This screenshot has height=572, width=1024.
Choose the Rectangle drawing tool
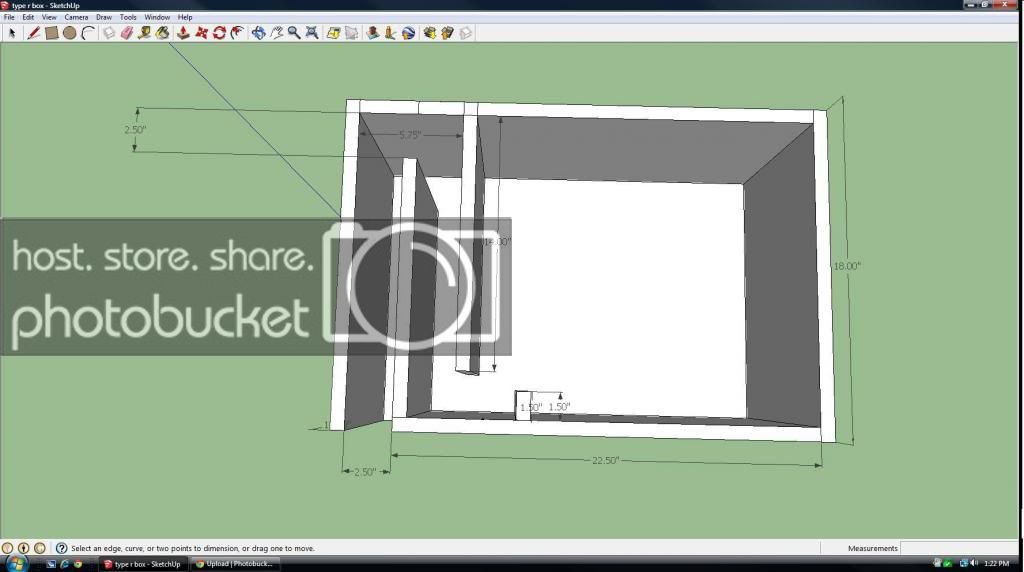click(x=52, y=33)
